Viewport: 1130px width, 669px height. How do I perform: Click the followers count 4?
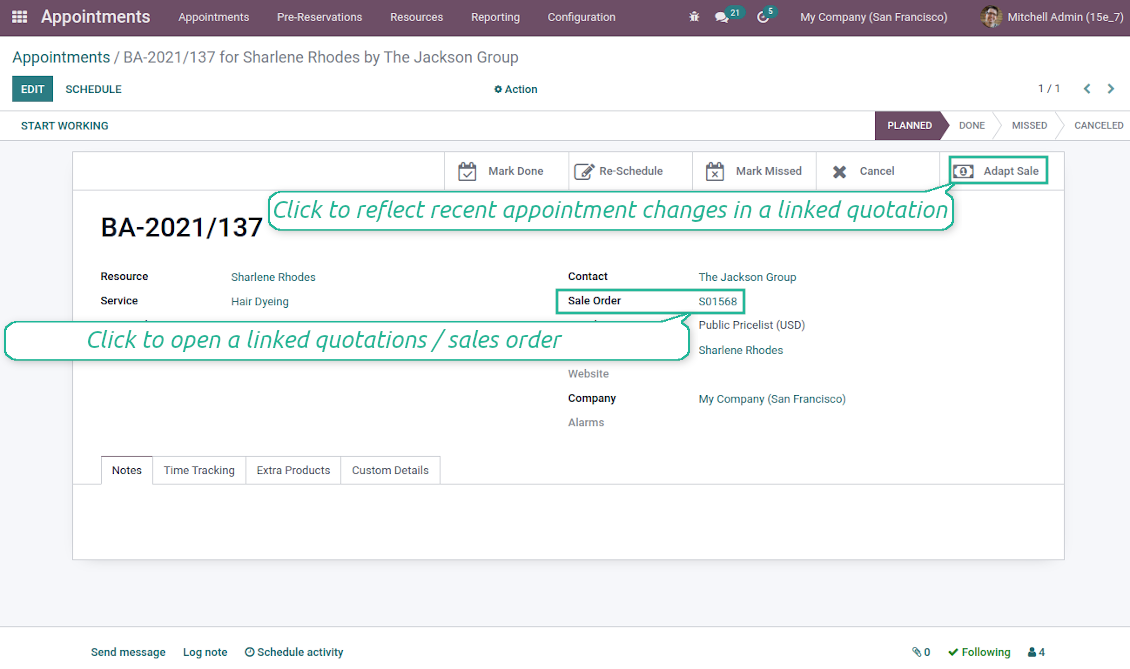coord(1041,652)
